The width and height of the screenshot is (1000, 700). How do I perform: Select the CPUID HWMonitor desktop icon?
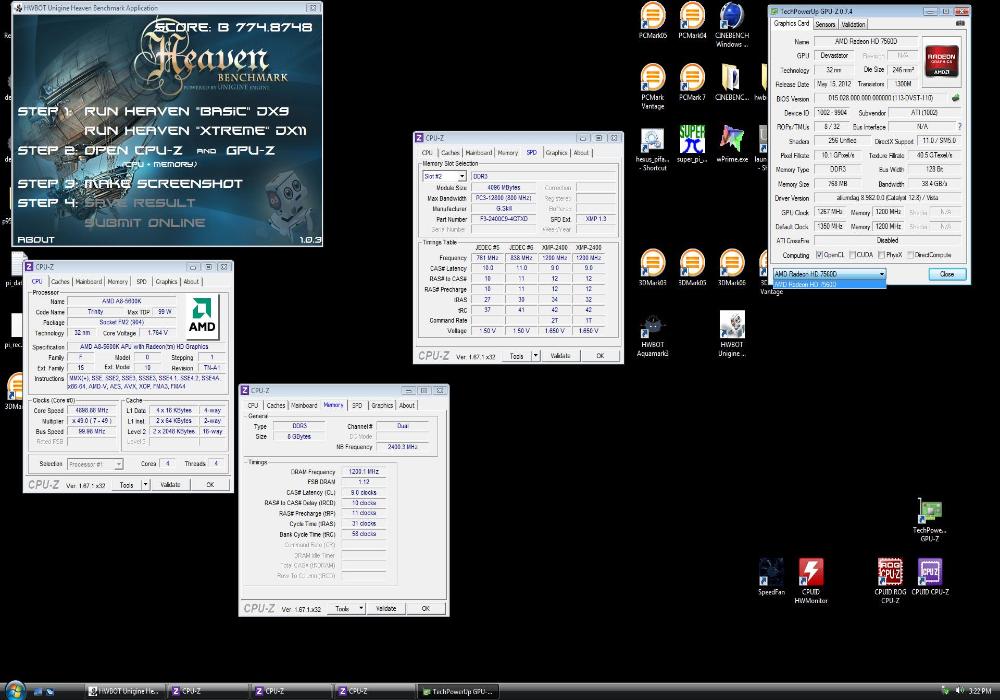click(811, 581)
